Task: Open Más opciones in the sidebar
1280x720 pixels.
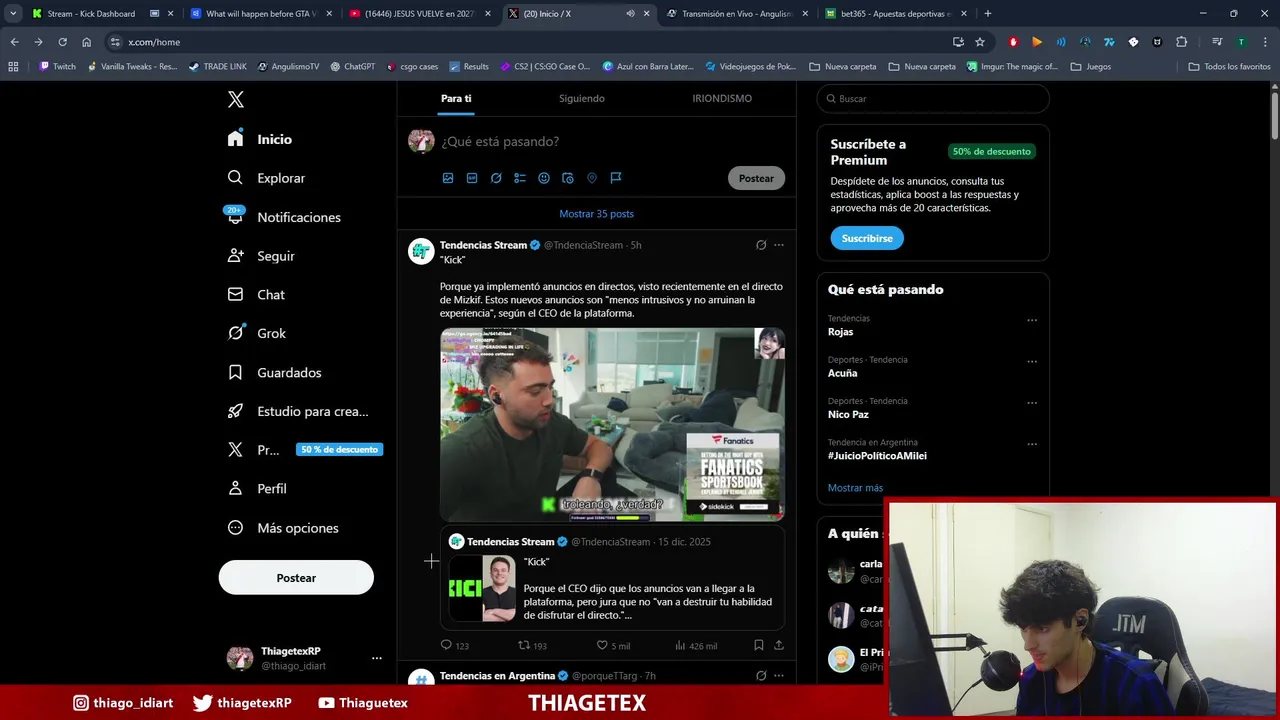Action: (283, 528)
